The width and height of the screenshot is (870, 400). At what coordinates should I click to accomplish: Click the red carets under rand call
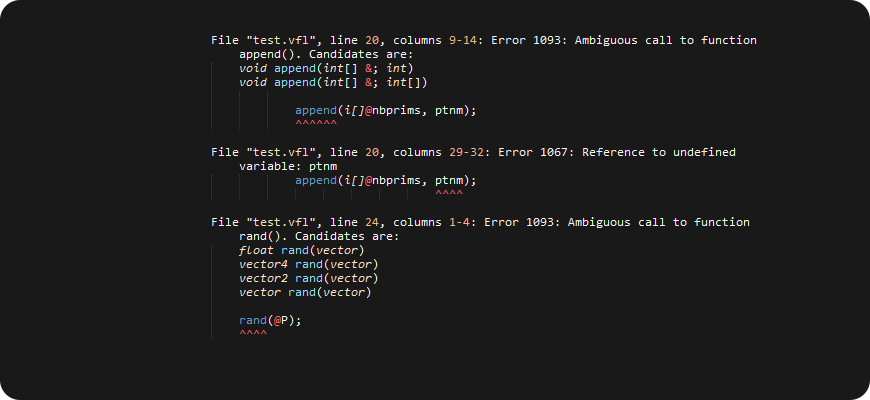pyautogui.click(x=253, y=333)
